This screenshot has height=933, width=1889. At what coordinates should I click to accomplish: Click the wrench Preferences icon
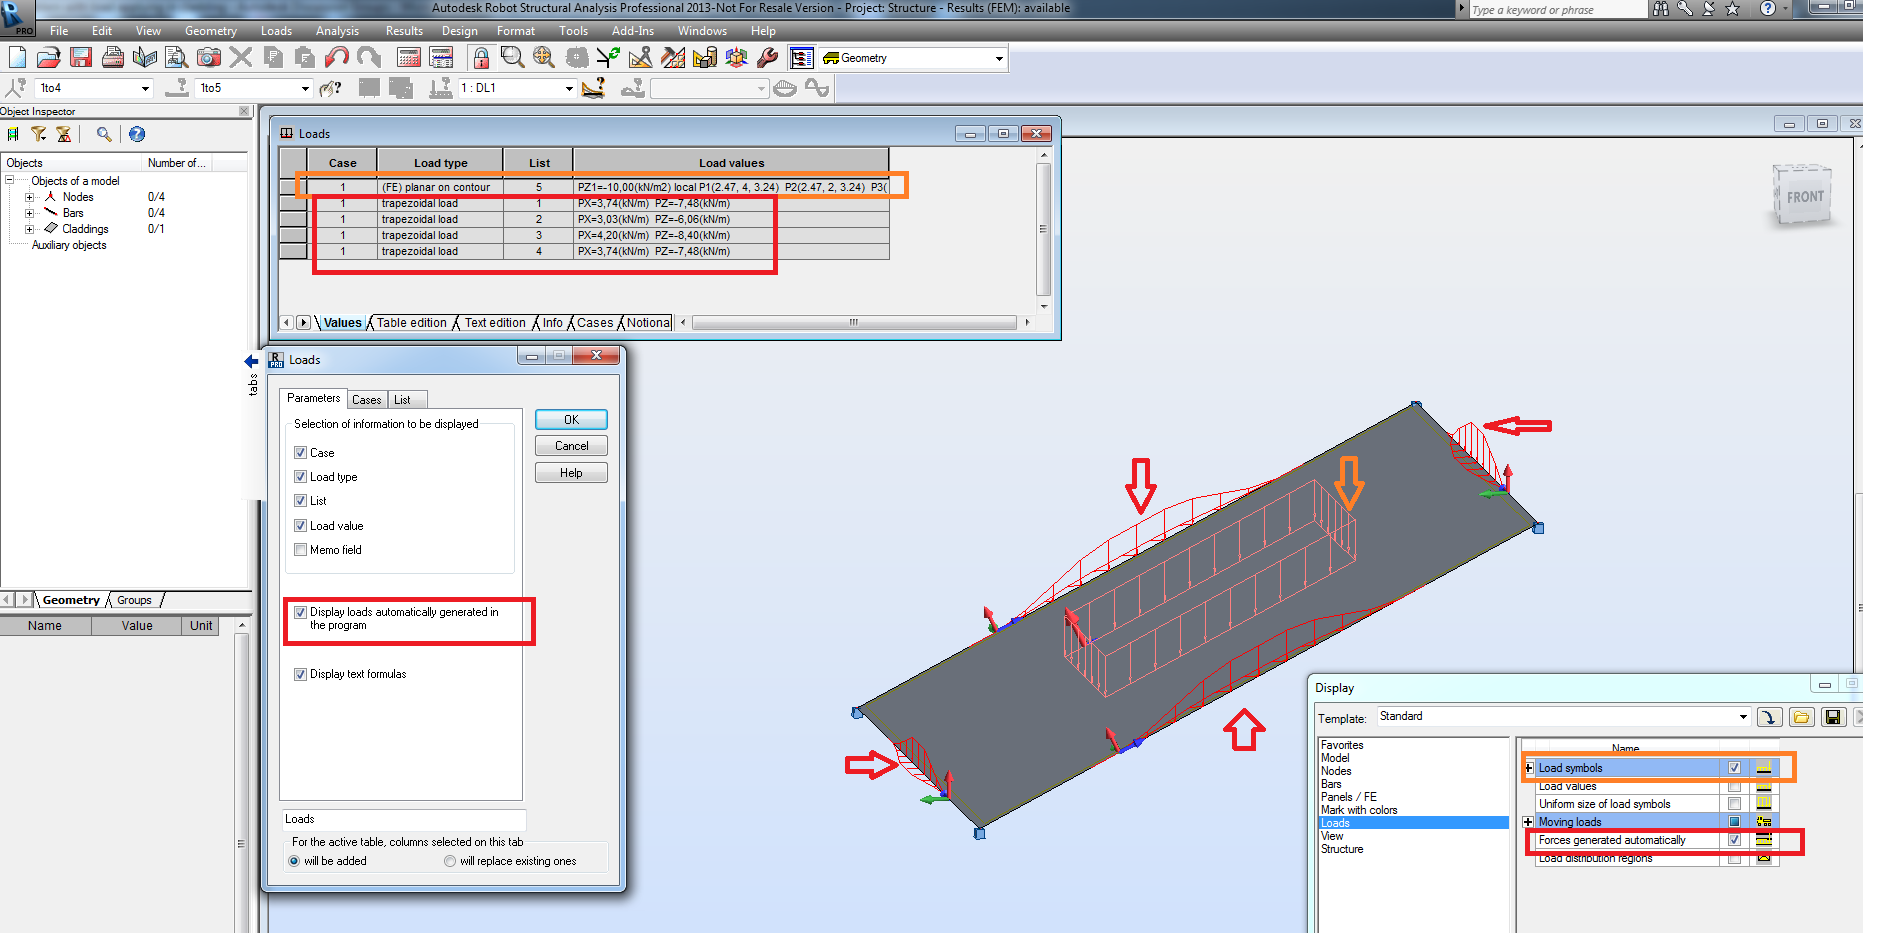click(x=767, y=57)
